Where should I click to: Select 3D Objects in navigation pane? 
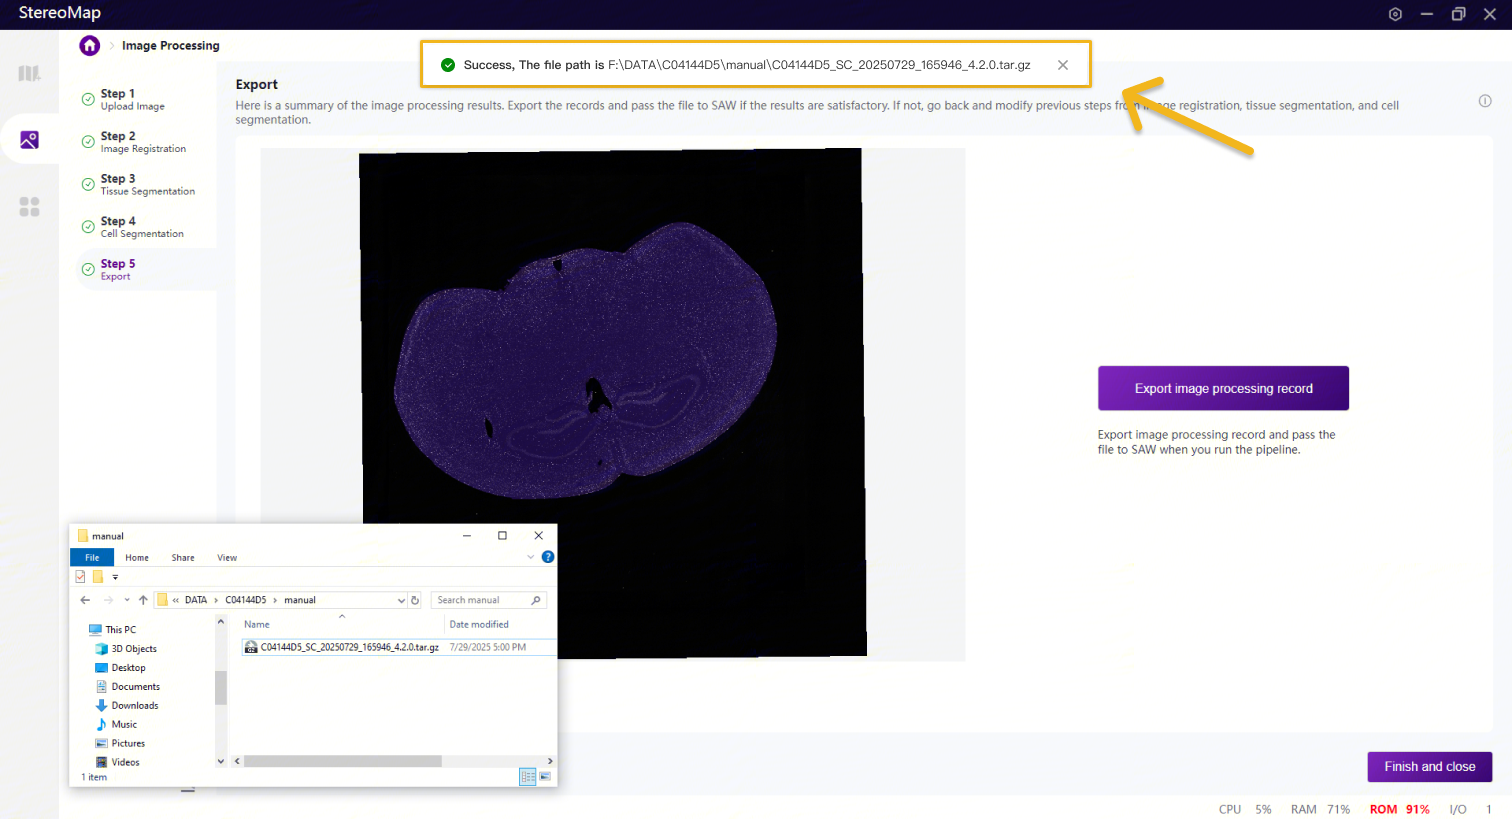click(134, 649)
